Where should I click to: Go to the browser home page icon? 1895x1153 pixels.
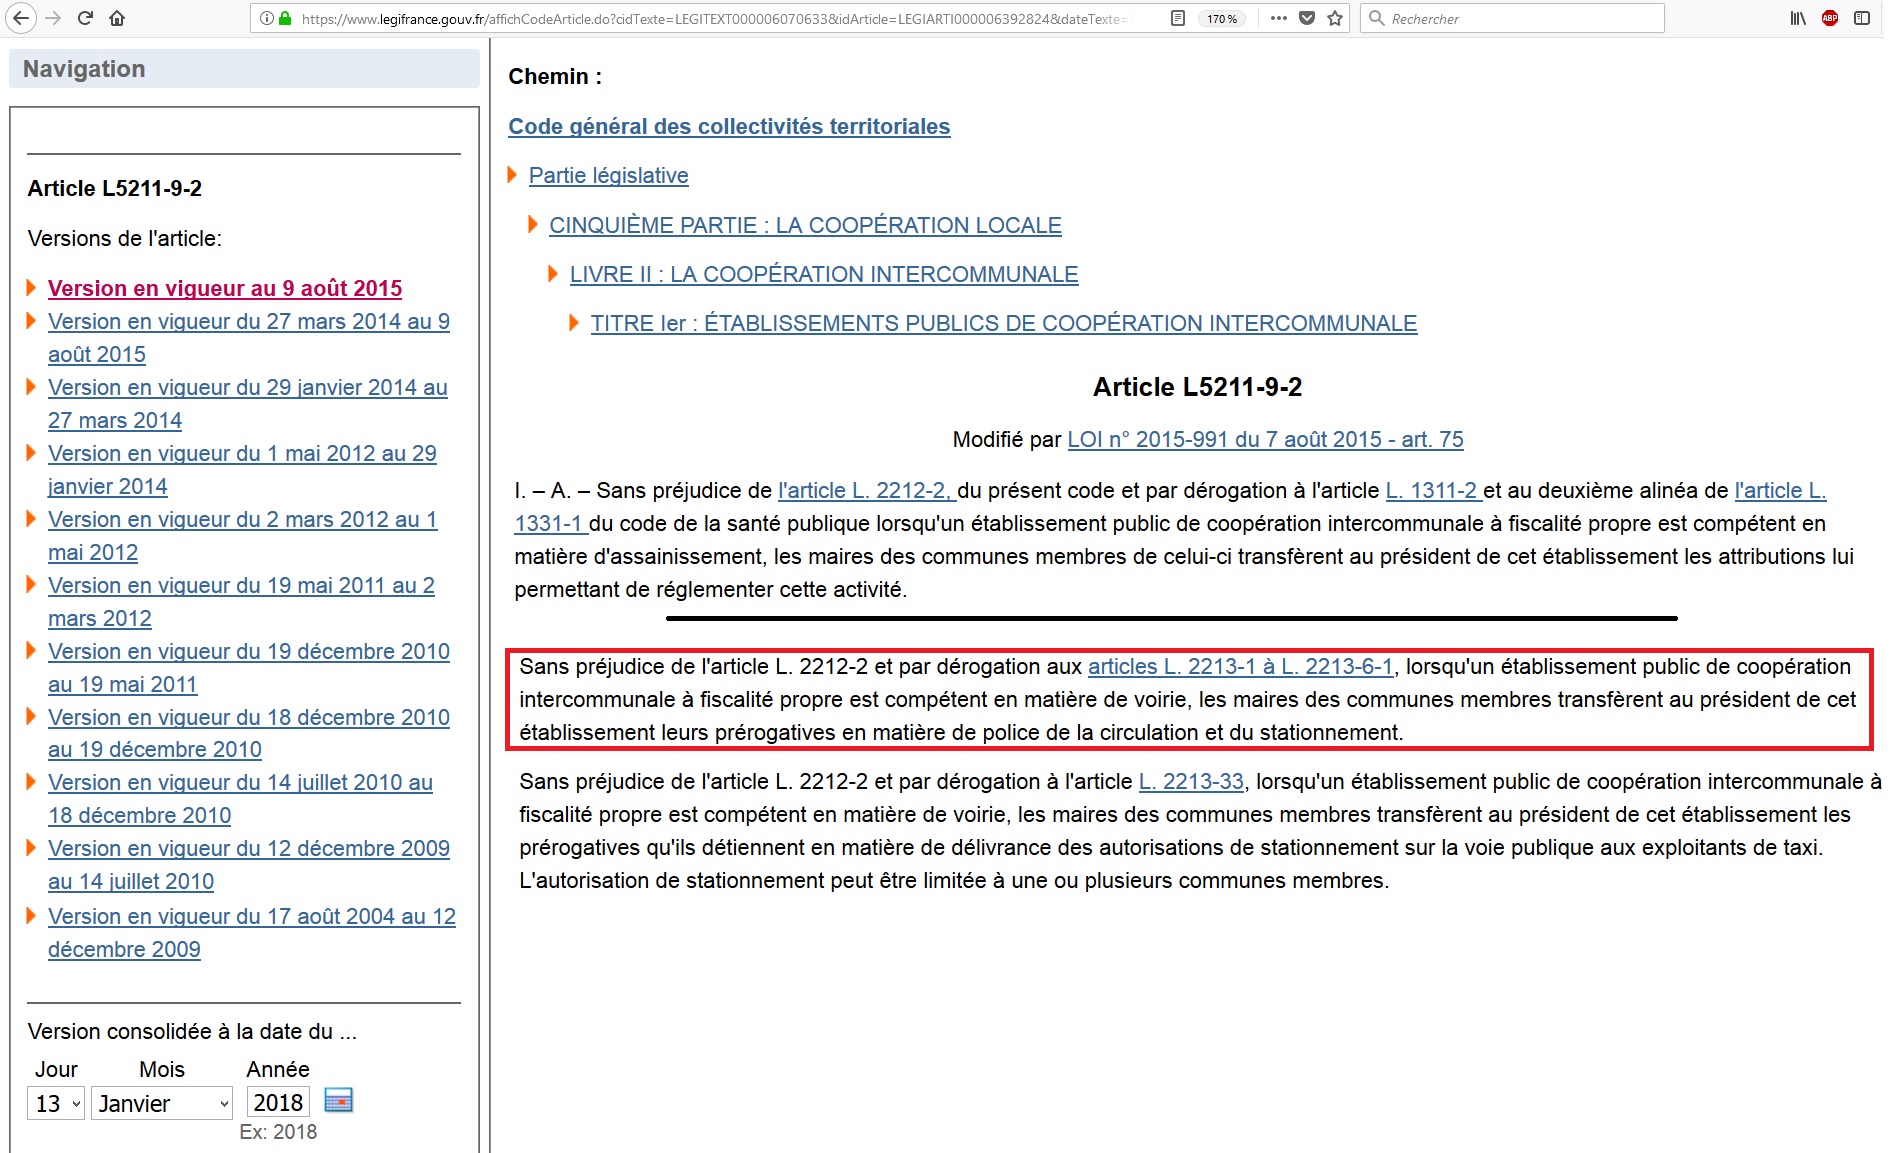[x=117, y=18]
